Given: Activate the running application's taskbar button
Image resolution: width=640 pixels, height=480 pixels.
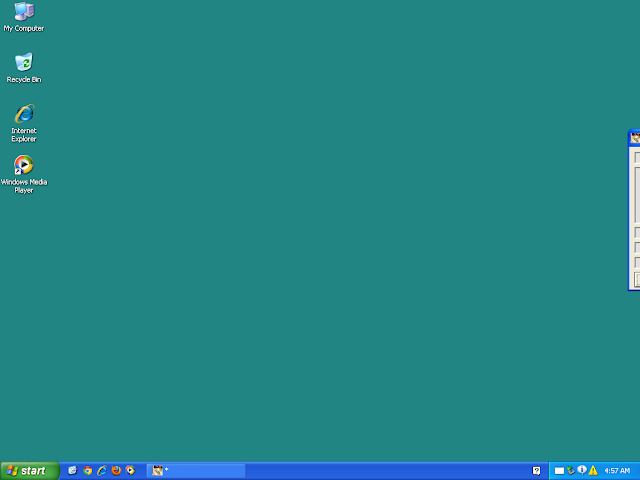Looking at the screenshot, I should click(196, 471).
